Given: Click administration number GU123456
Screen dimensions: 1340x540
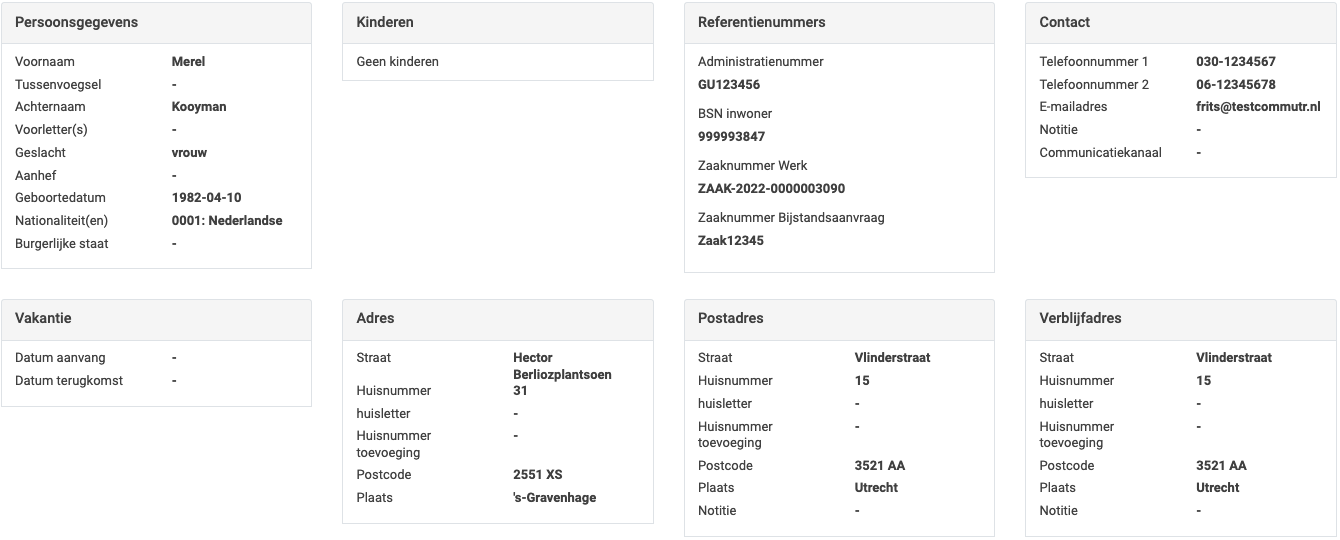Looking at the screenshot, I should (728, 85).
